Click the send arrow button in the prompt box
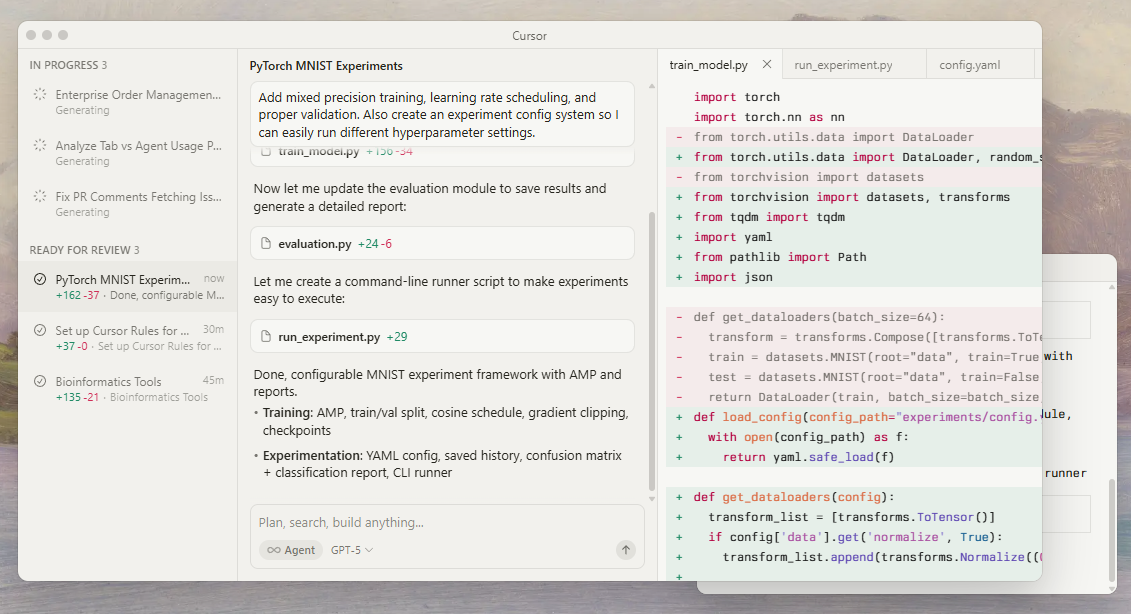 click(x=625, y=550)
